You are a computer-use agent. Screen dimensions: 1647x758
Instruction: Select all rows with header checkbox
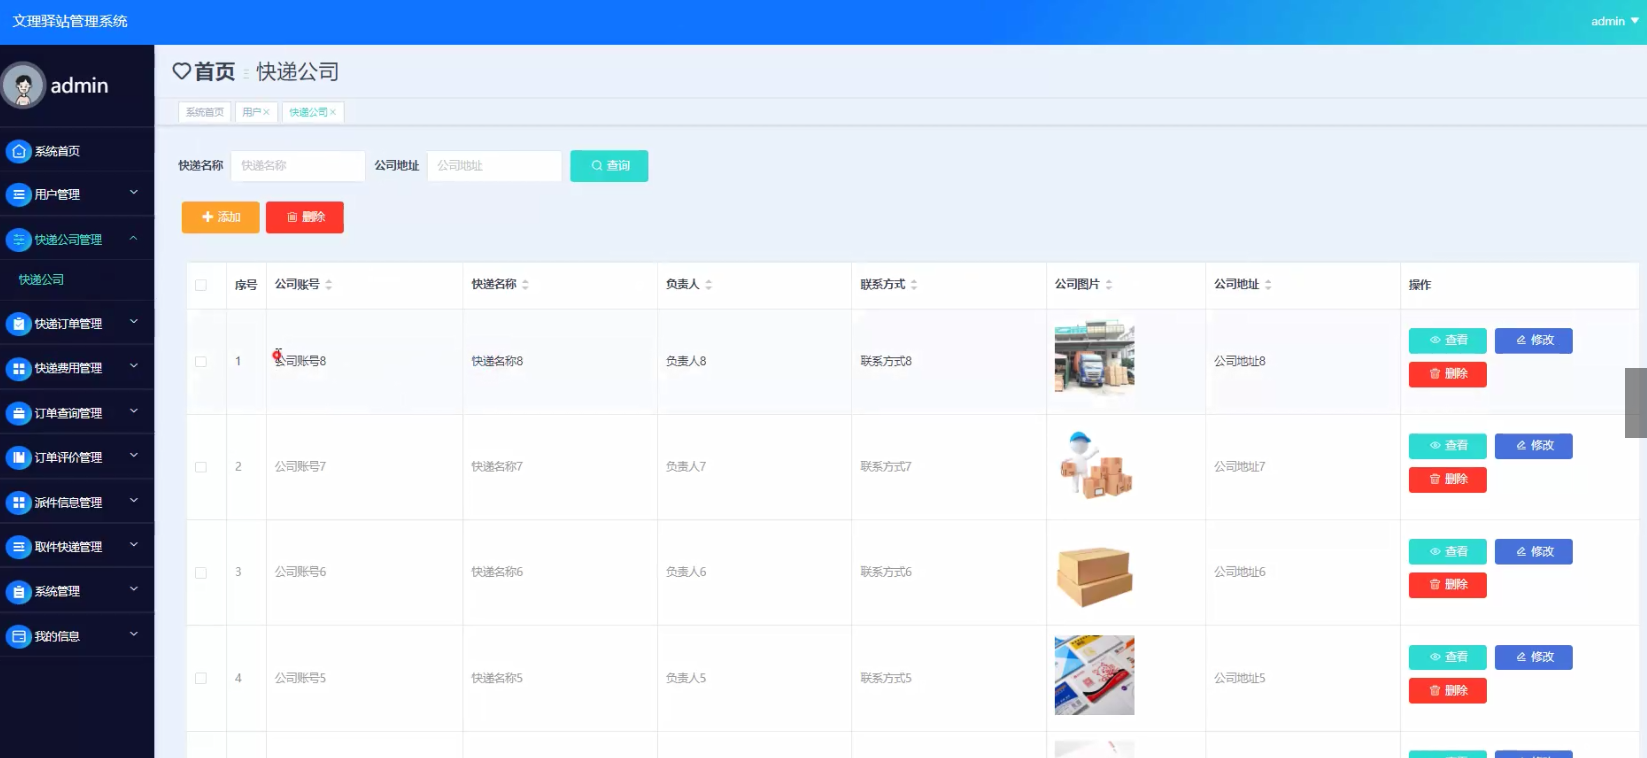(201, 285)
